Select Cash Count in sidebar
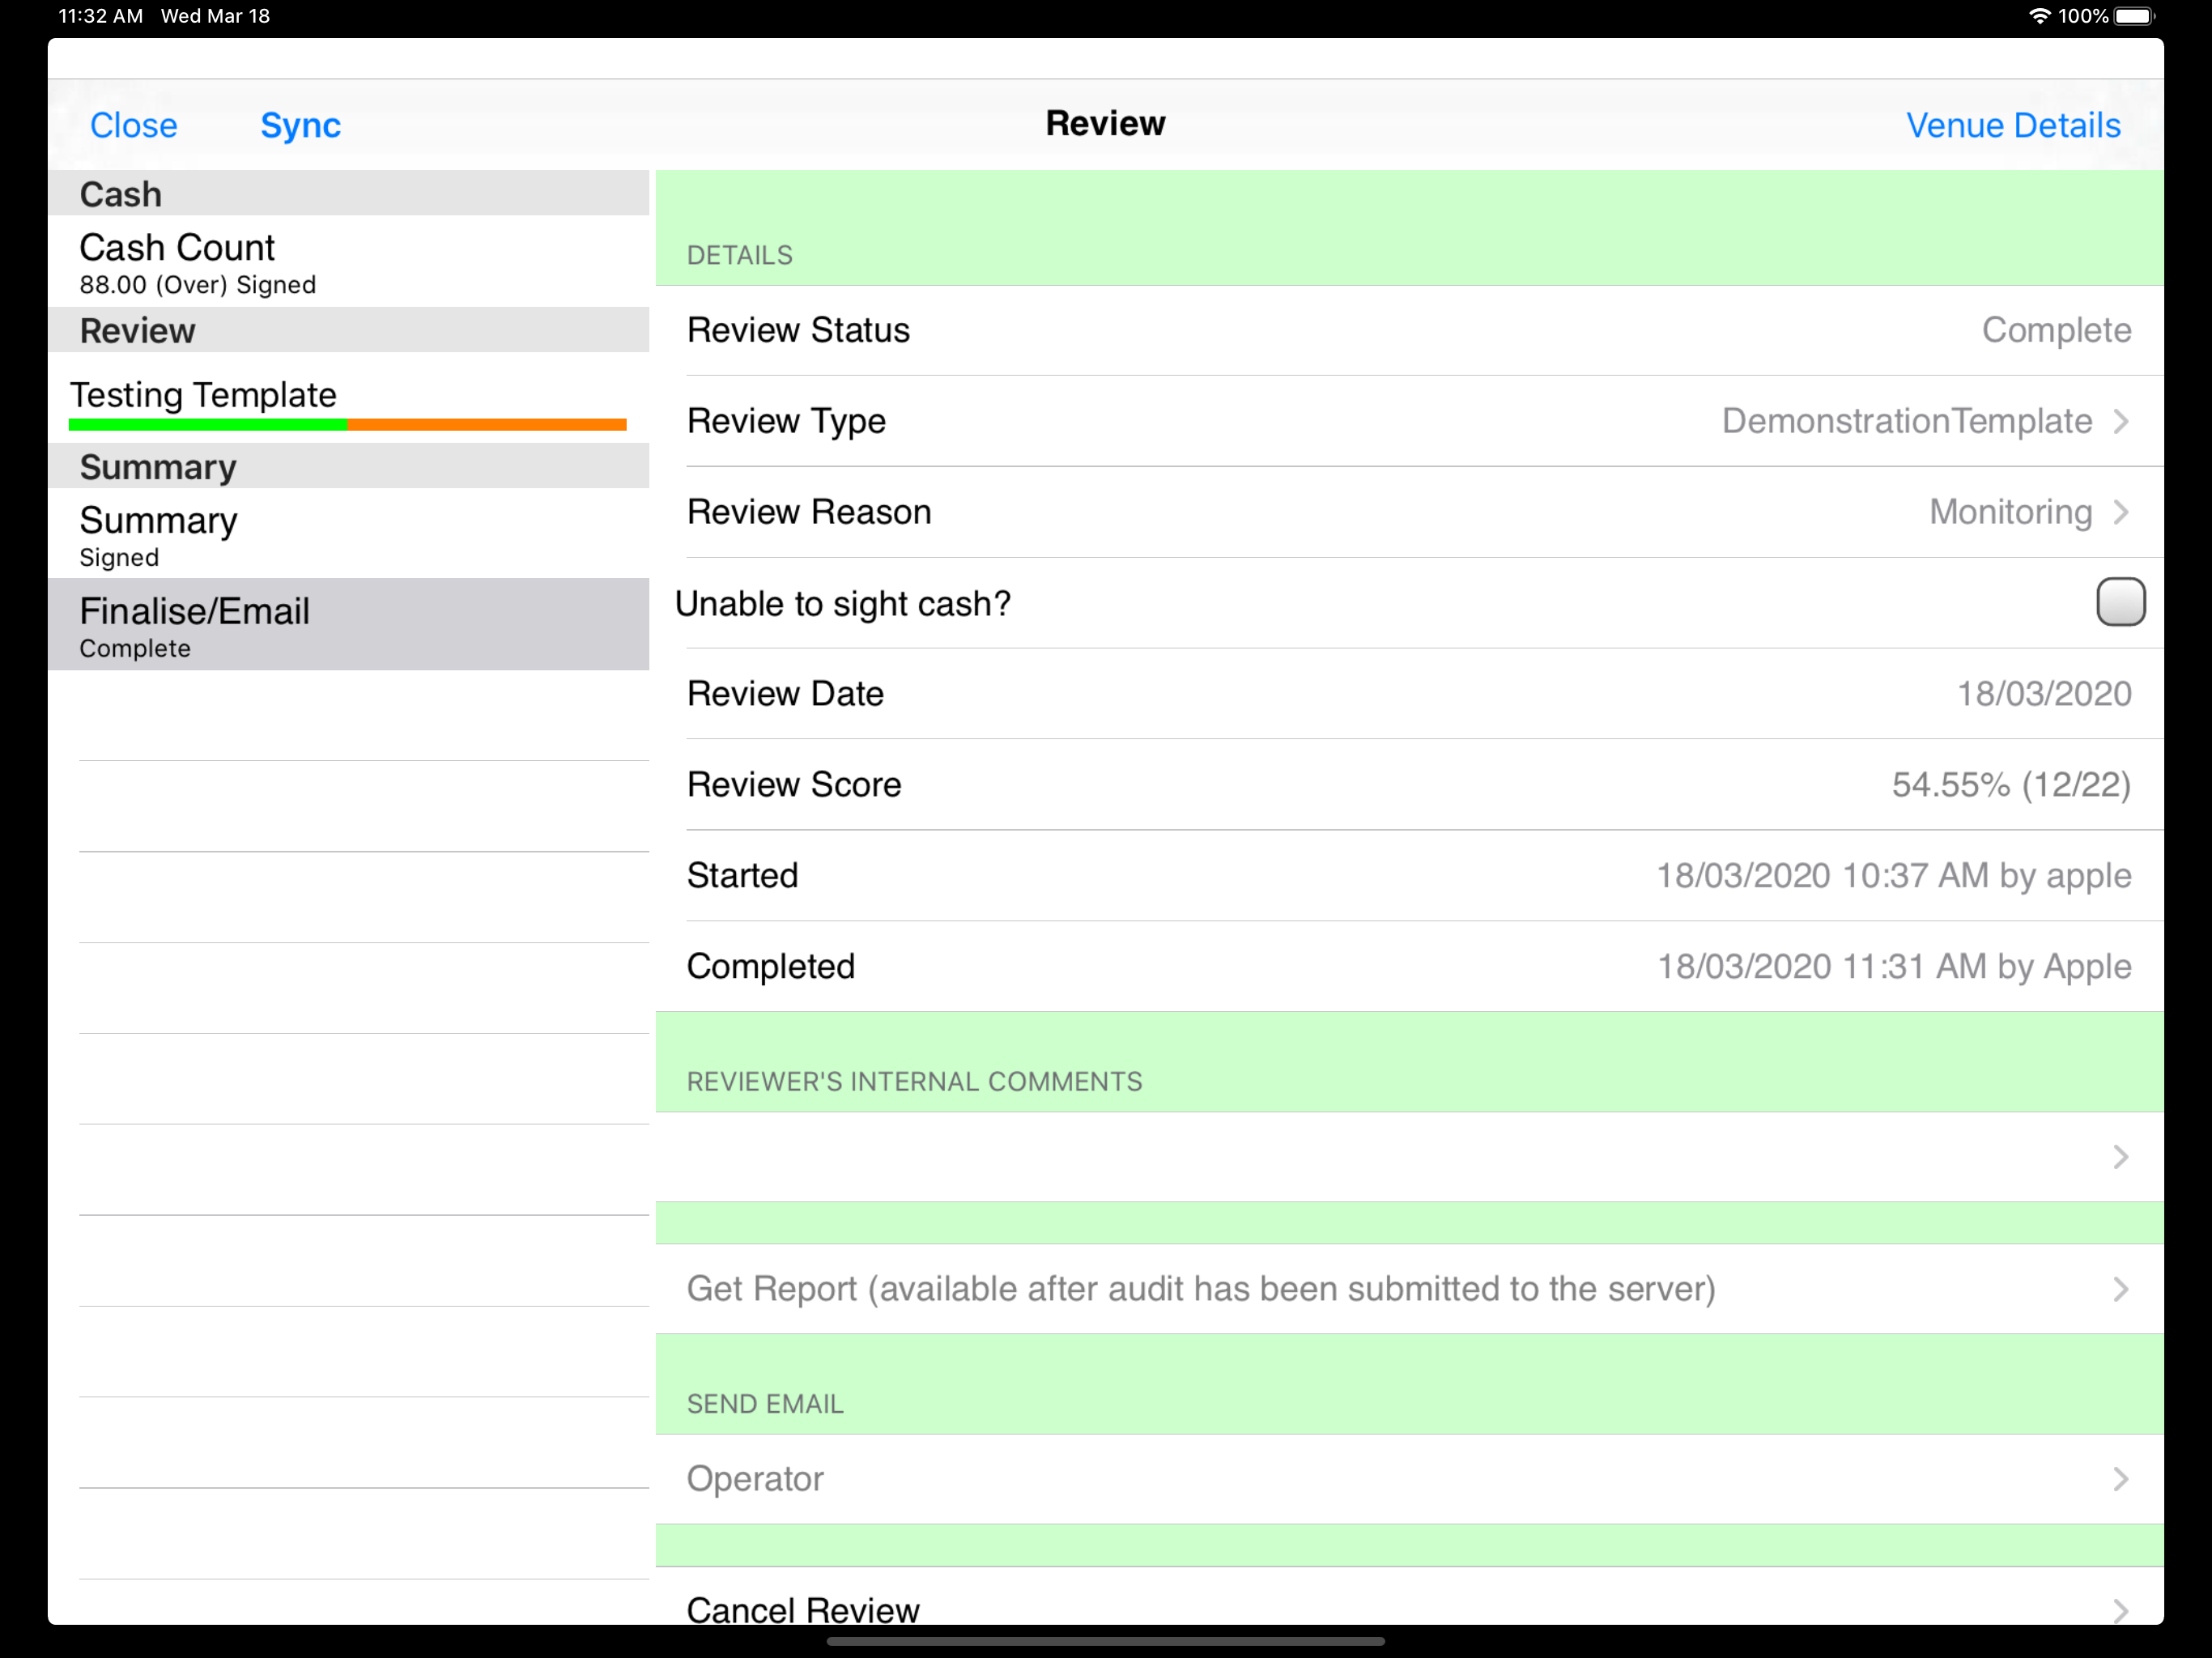This screenshot has height=1658, width=2212. pyautogui.click(x=348, y=262)
